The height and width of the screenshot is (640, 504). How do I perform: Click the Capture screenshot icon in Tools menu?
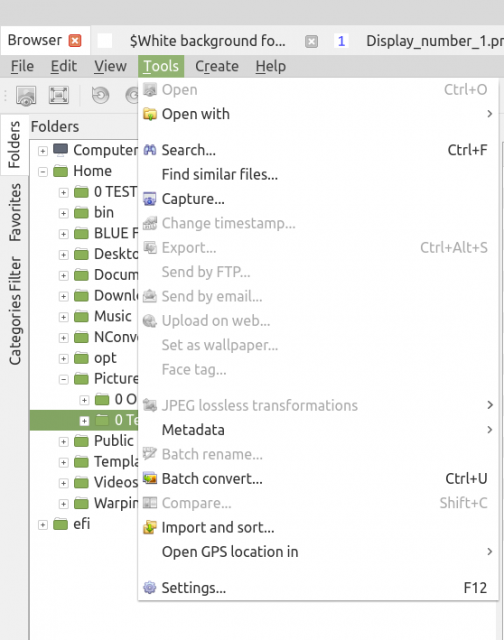(x=150, y=199)
